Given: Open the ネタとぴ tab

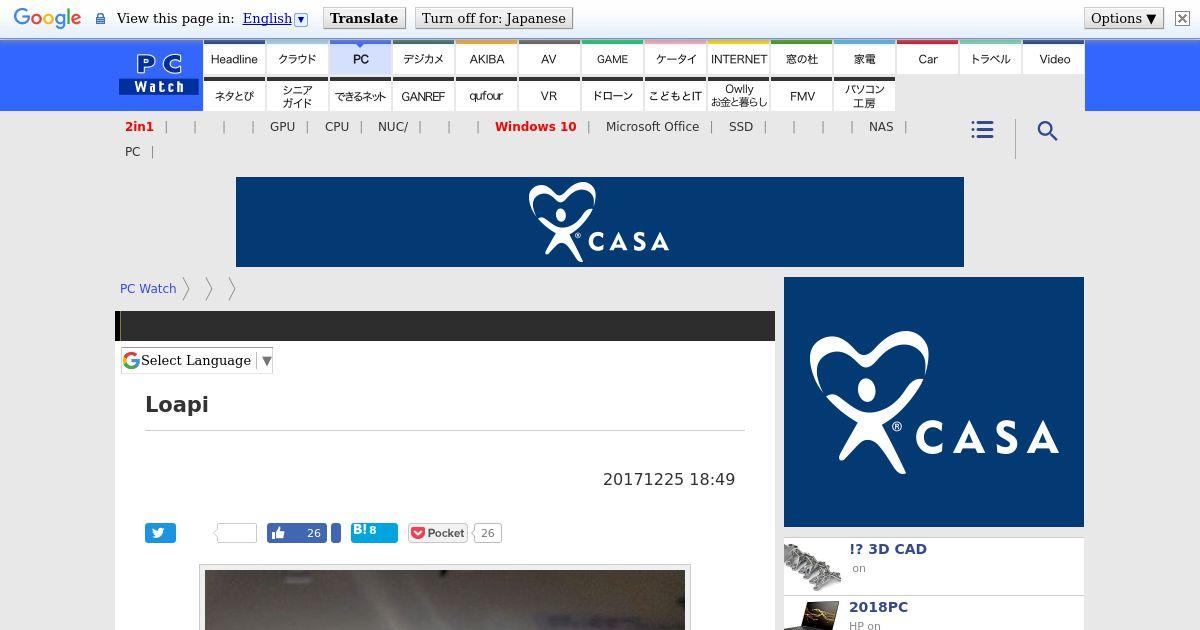Looking at the screenshot, I should (x=234, y=95).
